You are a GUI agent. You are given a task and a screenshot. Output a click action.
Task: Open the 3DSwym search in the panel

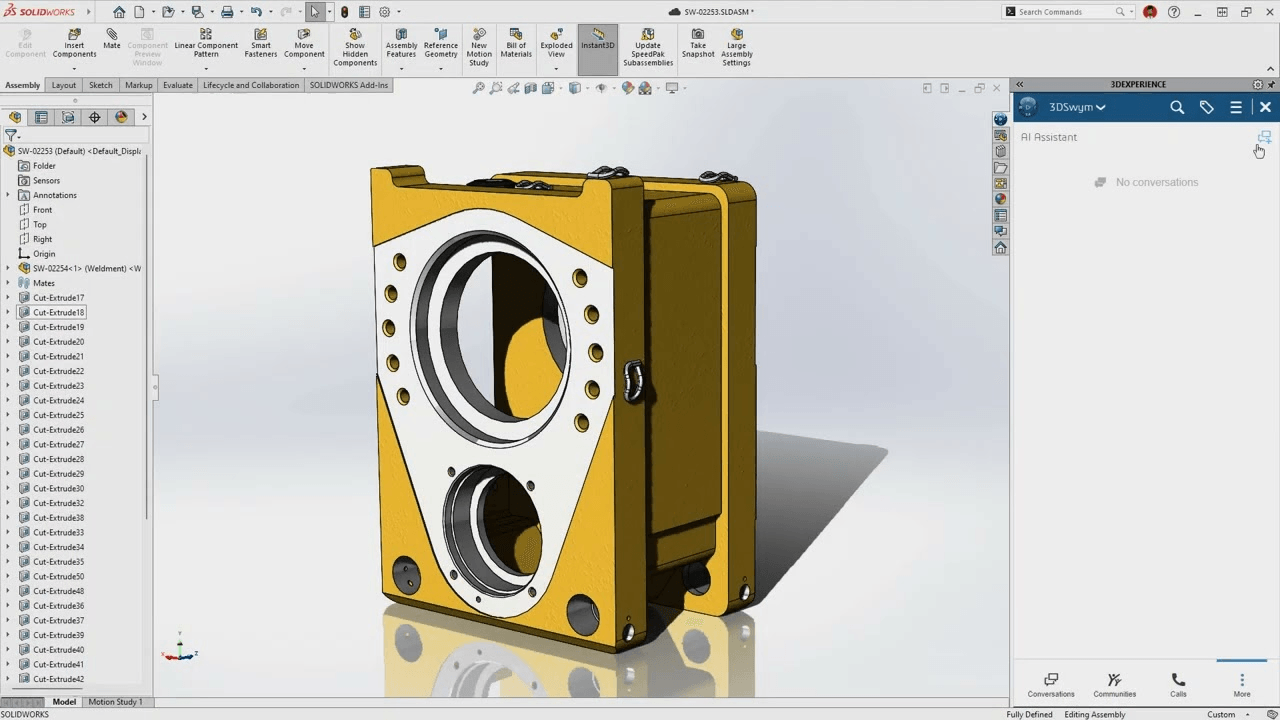tap(1177, 107)
